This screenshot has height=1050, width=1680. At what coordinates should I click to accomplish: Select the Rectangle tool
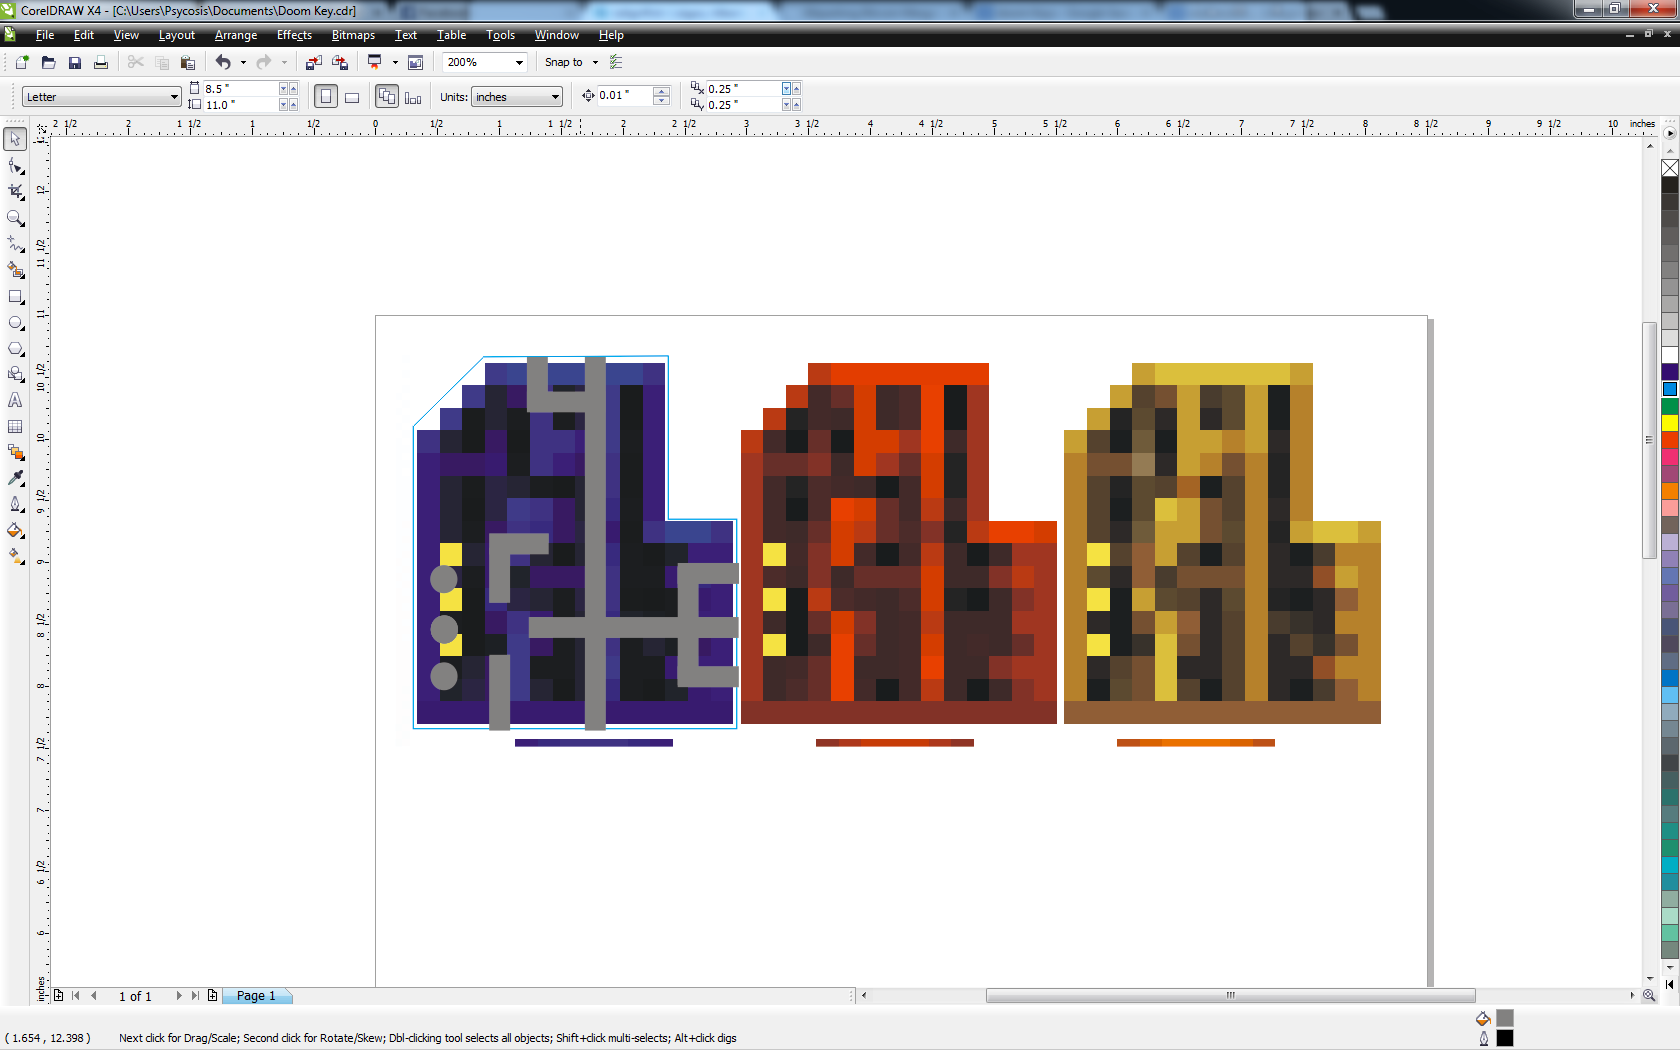(15, 297)
